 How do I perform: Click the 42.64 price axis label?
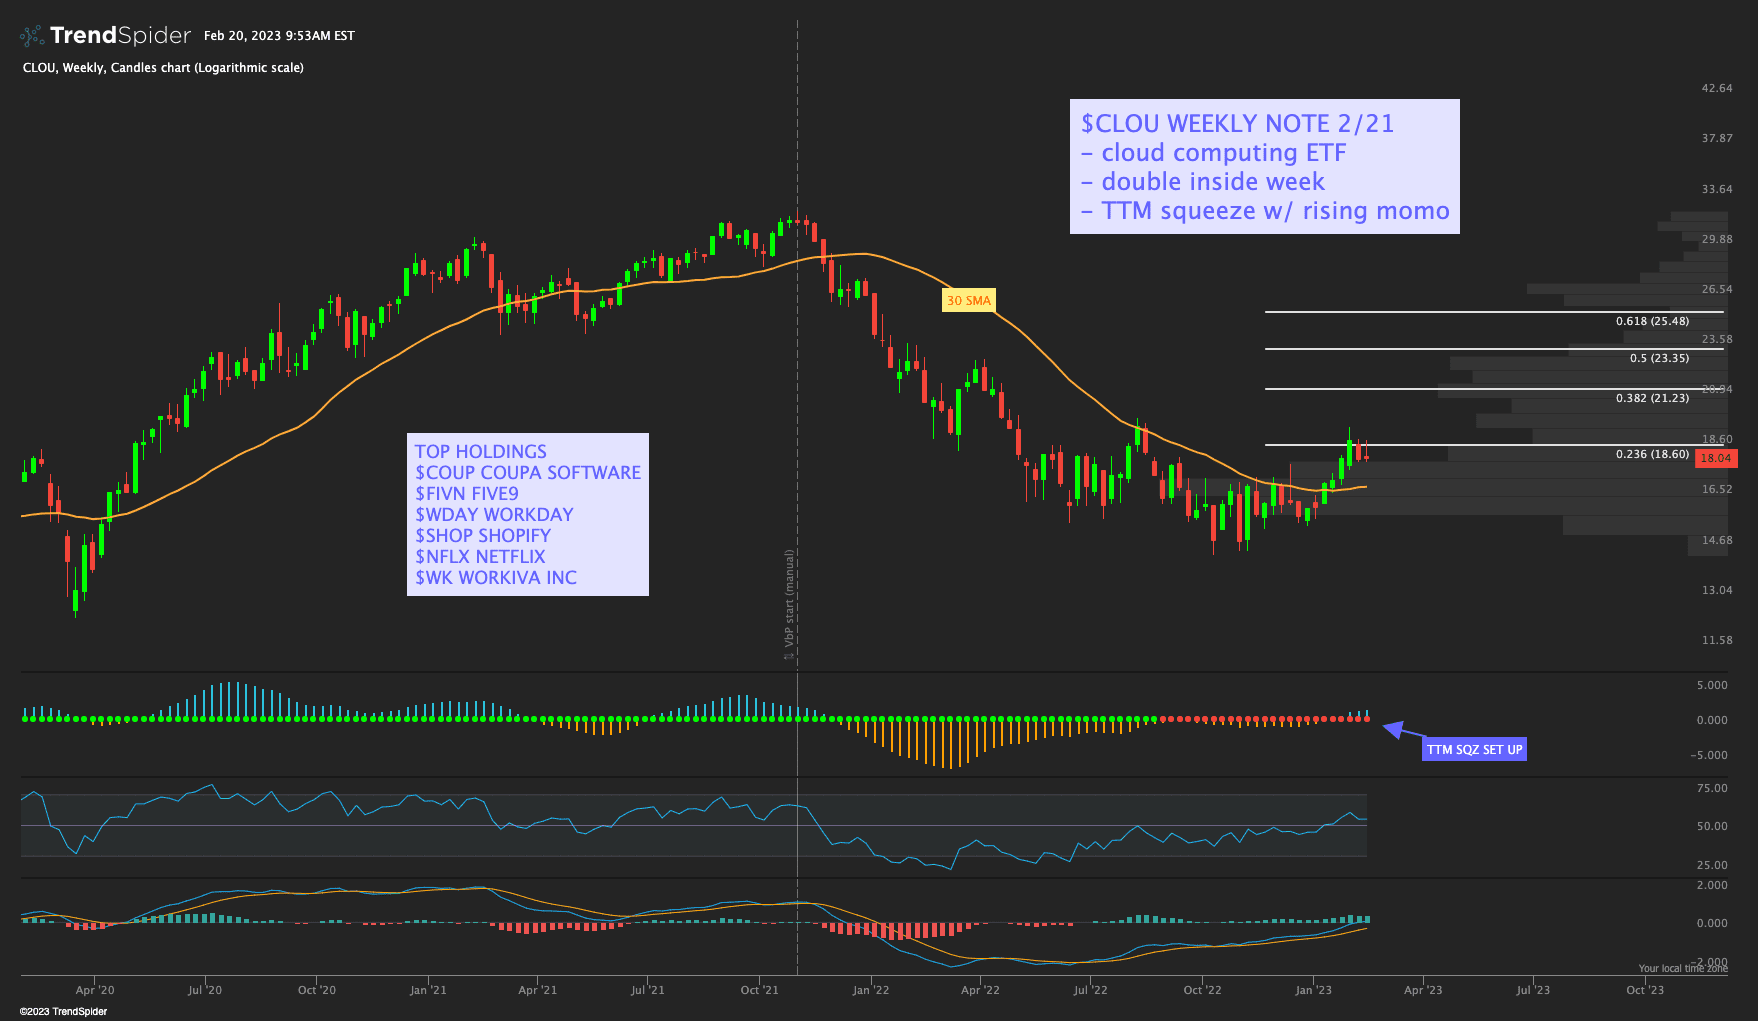coord(1717,88)
